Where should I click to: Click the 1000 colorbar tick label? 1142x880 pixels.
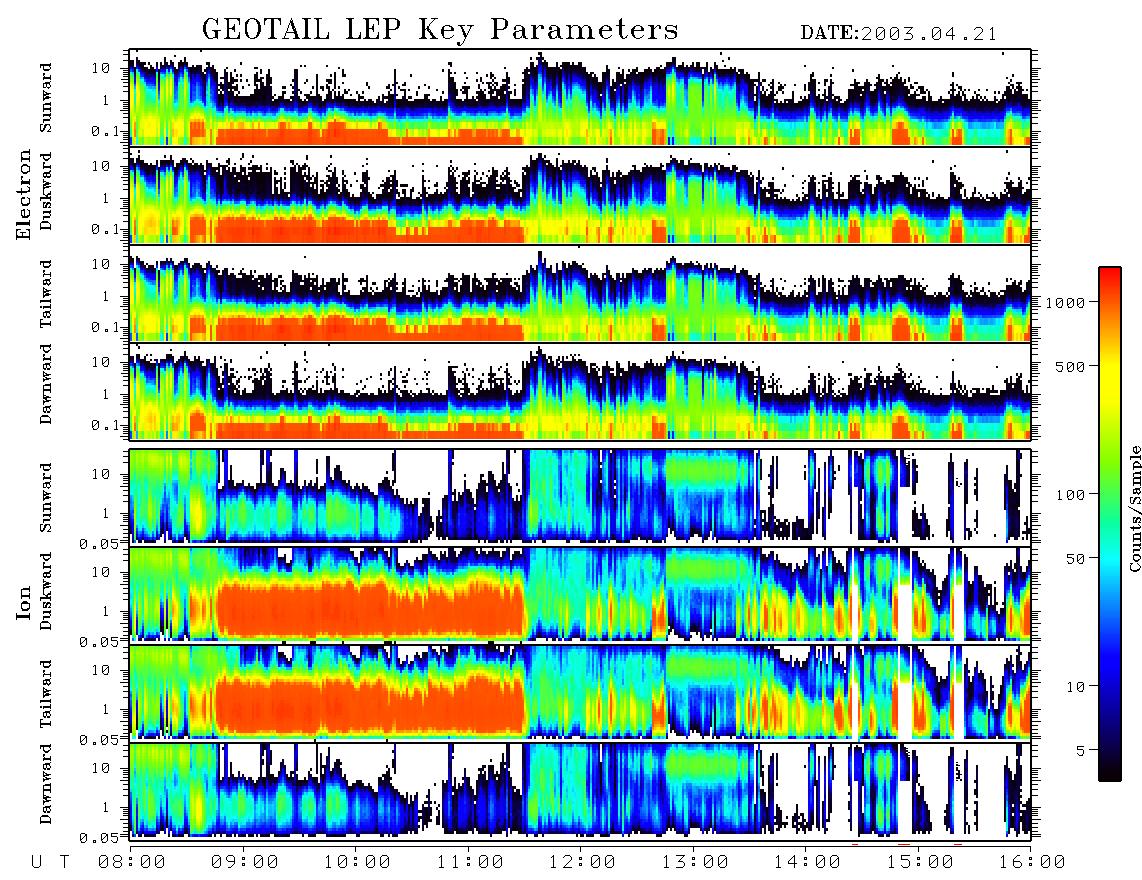click(1066, 302)
